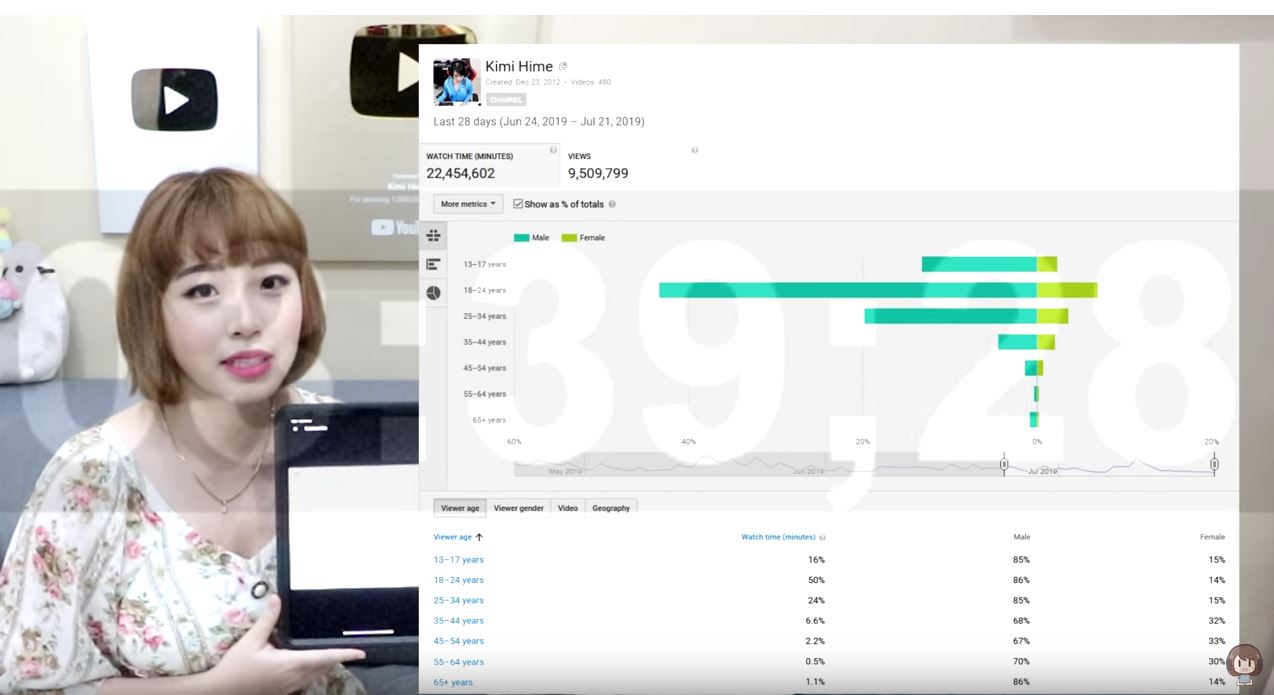This screenshot has width=1274, height=695.
Task: Open the 45–54 years row link
Action: point(458,641)
